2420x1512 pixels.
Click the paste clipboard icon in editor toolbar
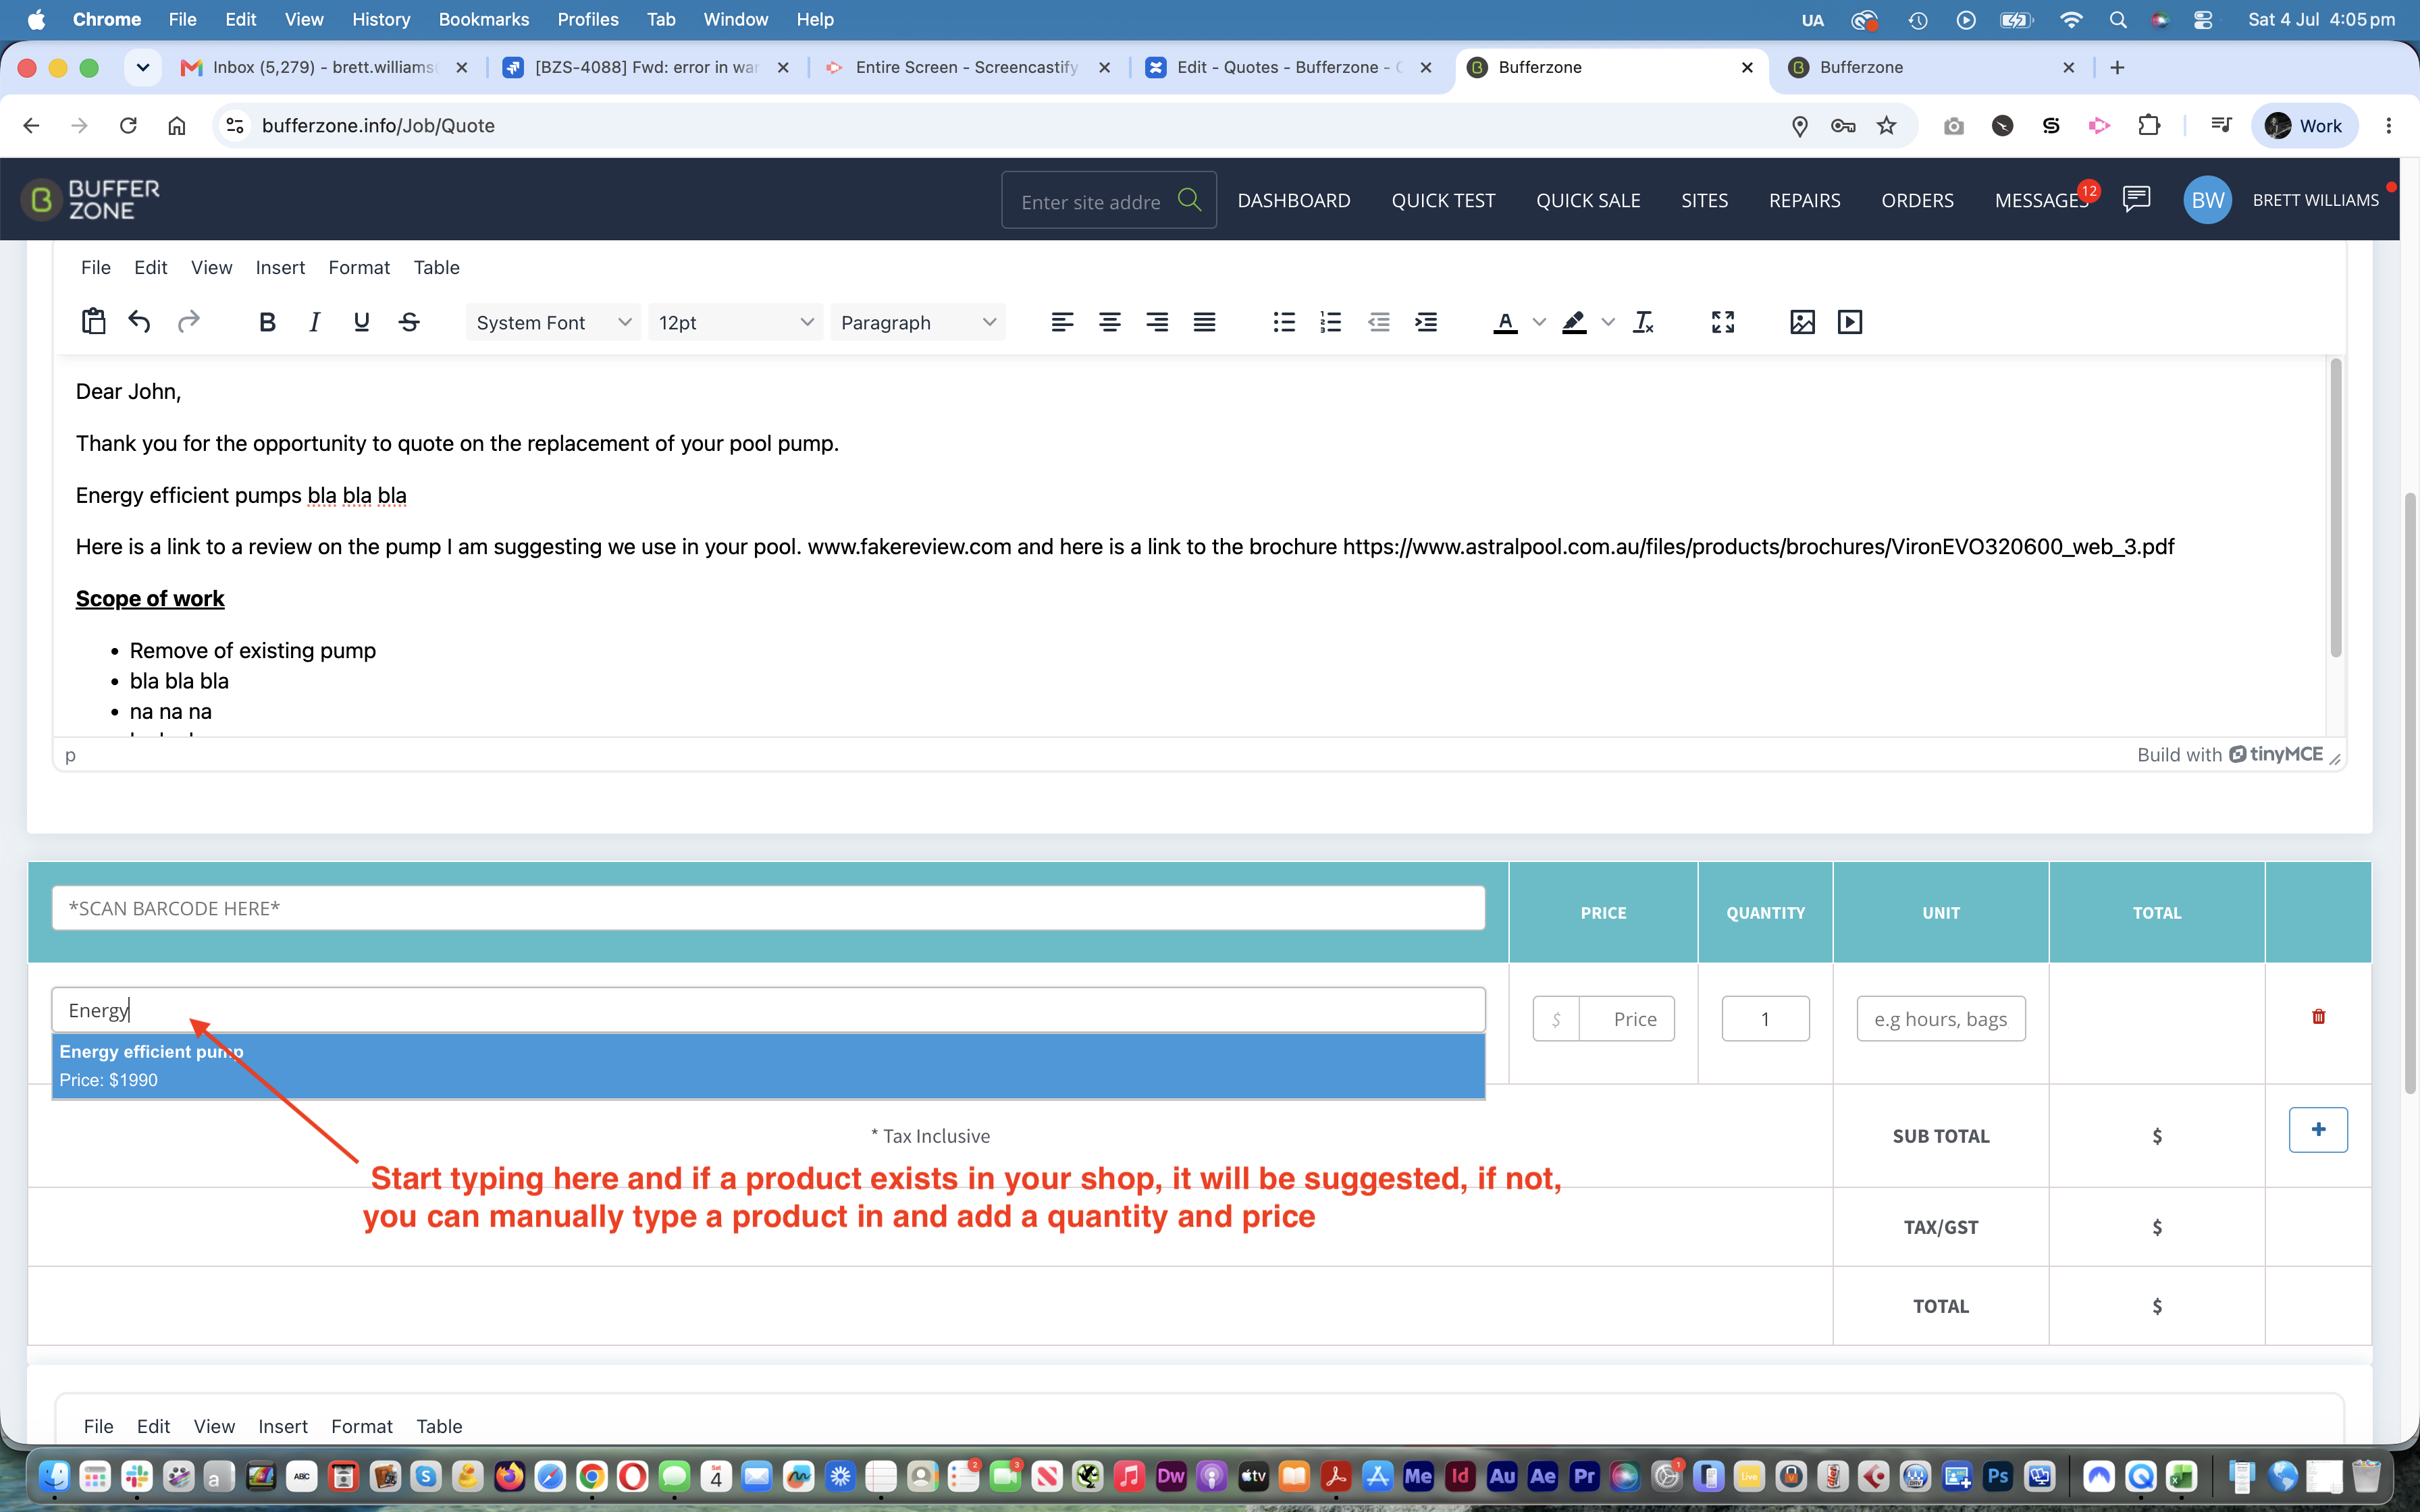coord(93,322)
